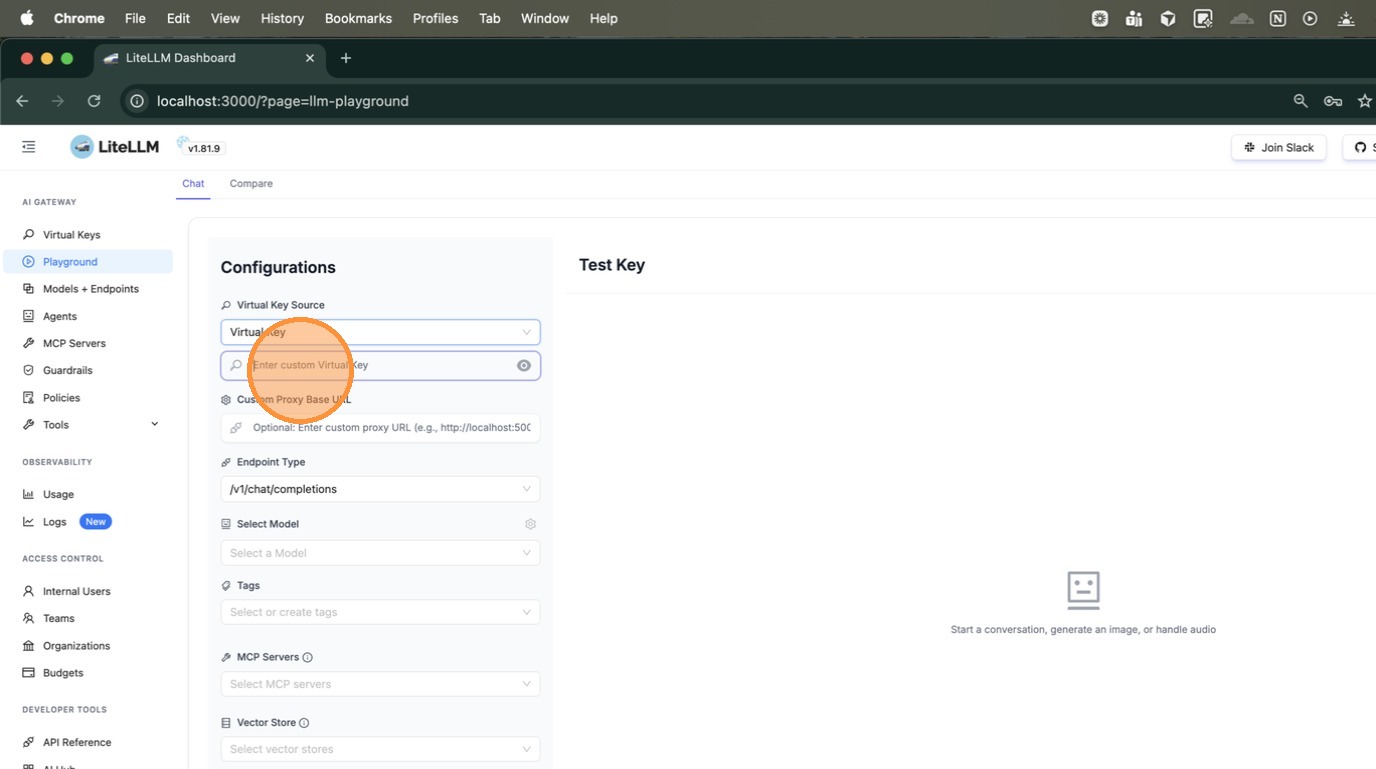This screenshot has height=769, width=1376.
Task: Click the Vector Store info icon
Action: (x=304, y=723)
